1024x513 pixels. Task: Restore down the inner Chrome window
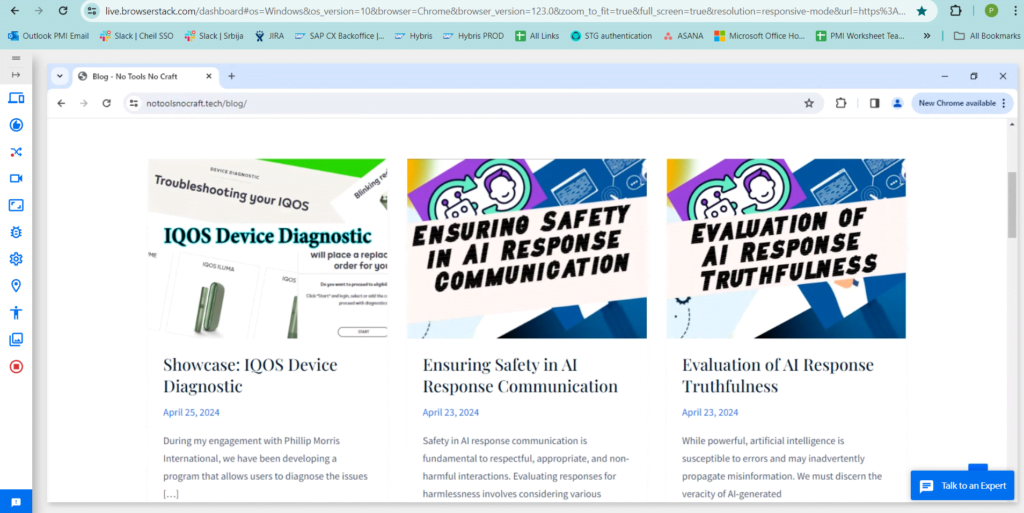(x=974, y=76)
